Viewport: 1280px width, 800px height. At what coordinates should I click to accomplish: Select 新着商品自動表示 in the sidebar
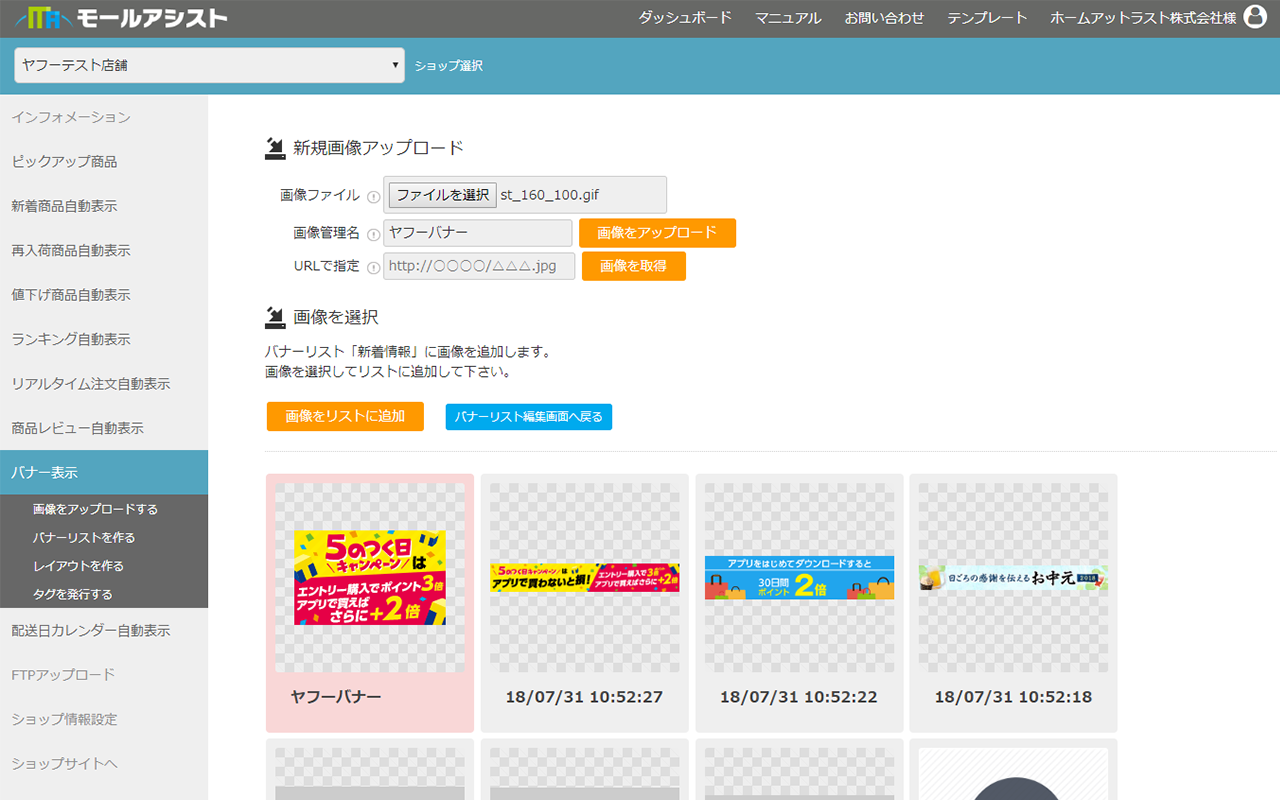pyautogui.click(x=104, y=206)
